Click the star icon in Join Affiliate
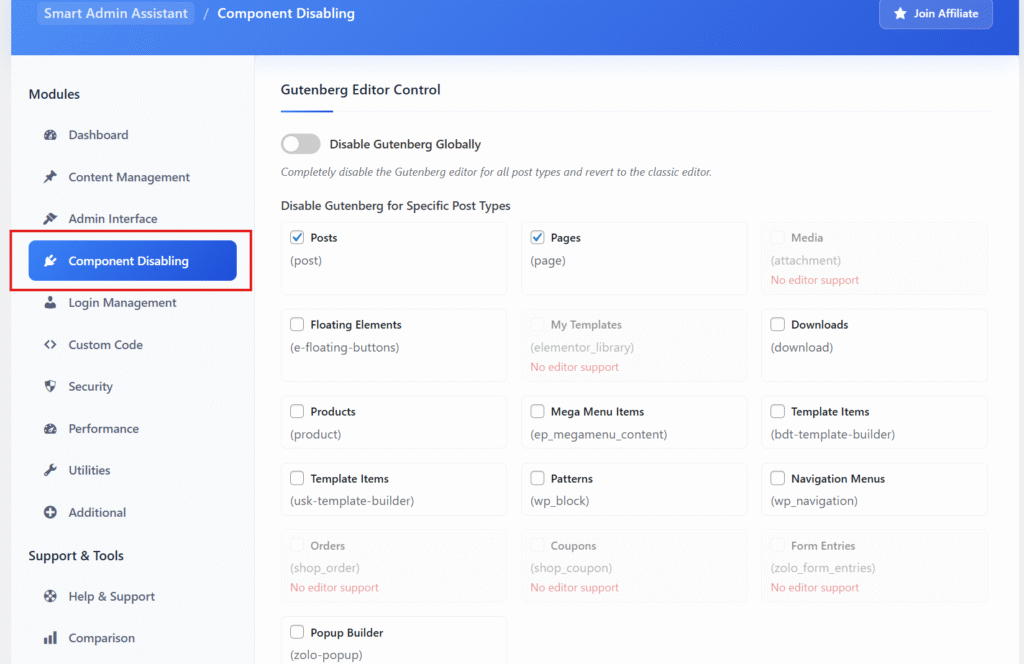Image resolution: width=1024 pixels, height=664 pixels. click(x=900, y=13)
